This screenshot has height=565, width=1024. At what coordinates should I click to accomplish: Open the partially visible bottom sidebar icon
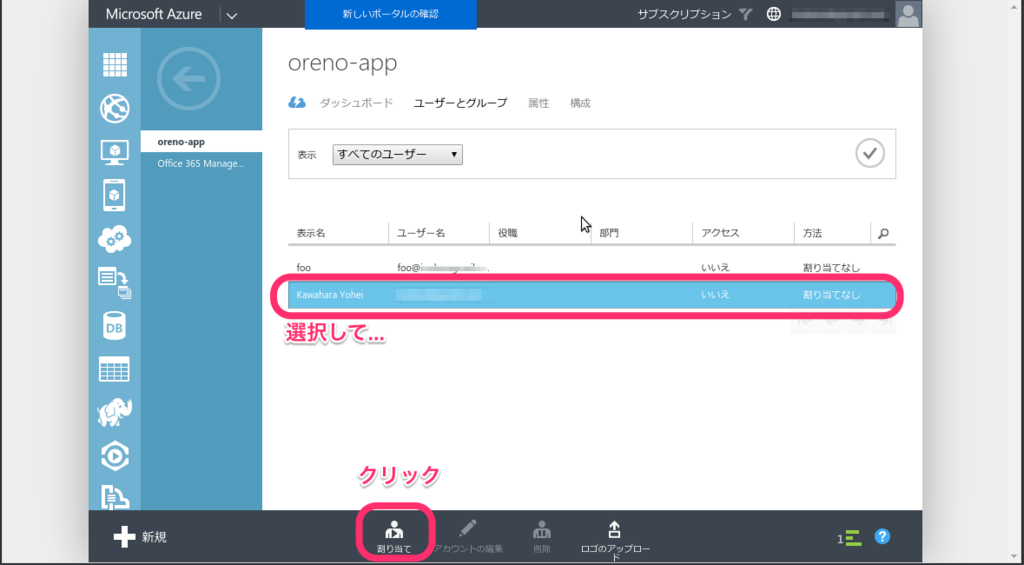tap(115, 497)
